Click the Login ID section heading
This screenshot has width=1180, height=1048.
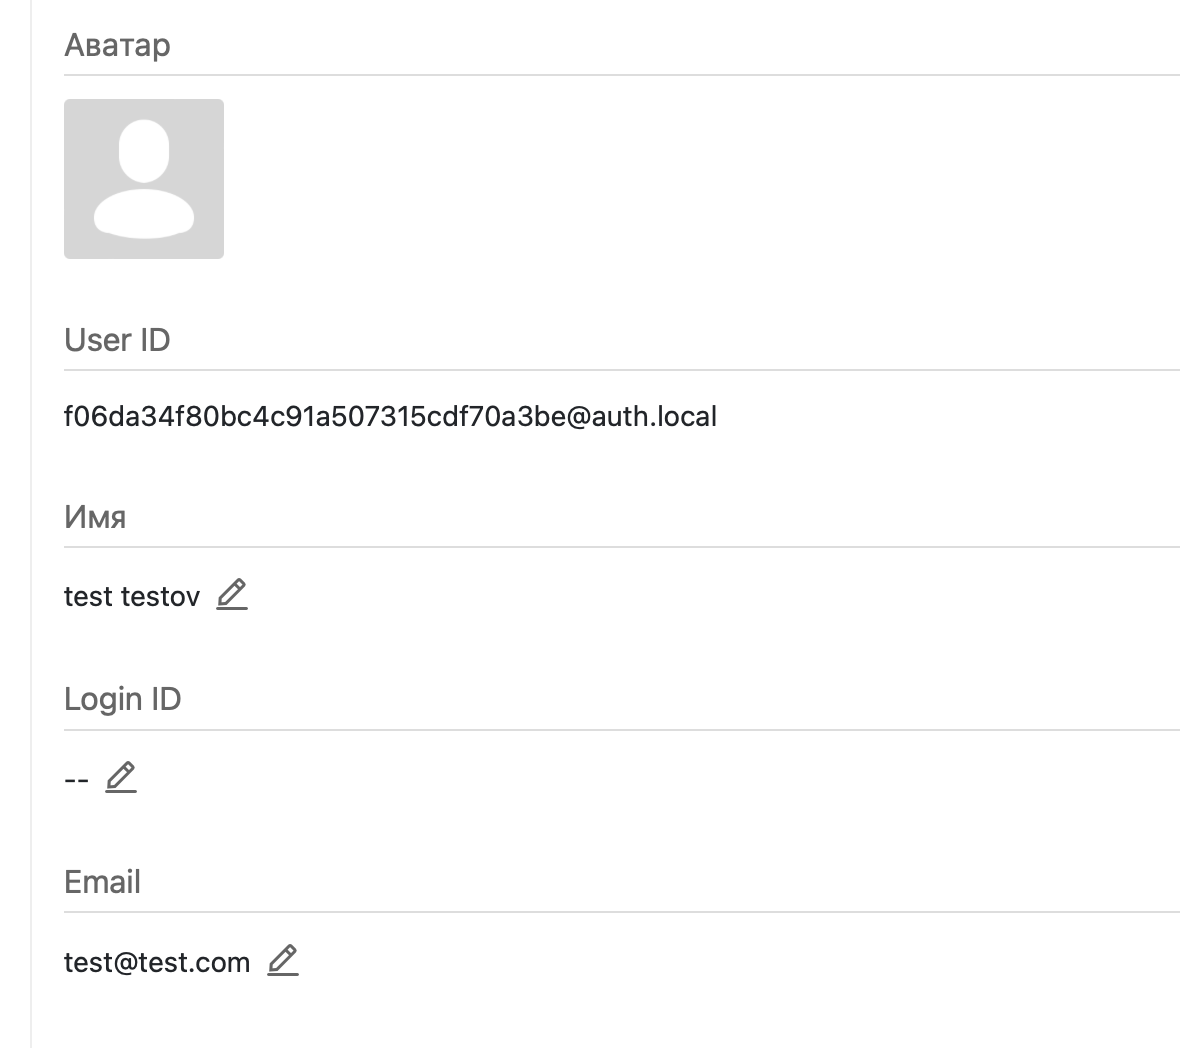[x=122, y=699]
